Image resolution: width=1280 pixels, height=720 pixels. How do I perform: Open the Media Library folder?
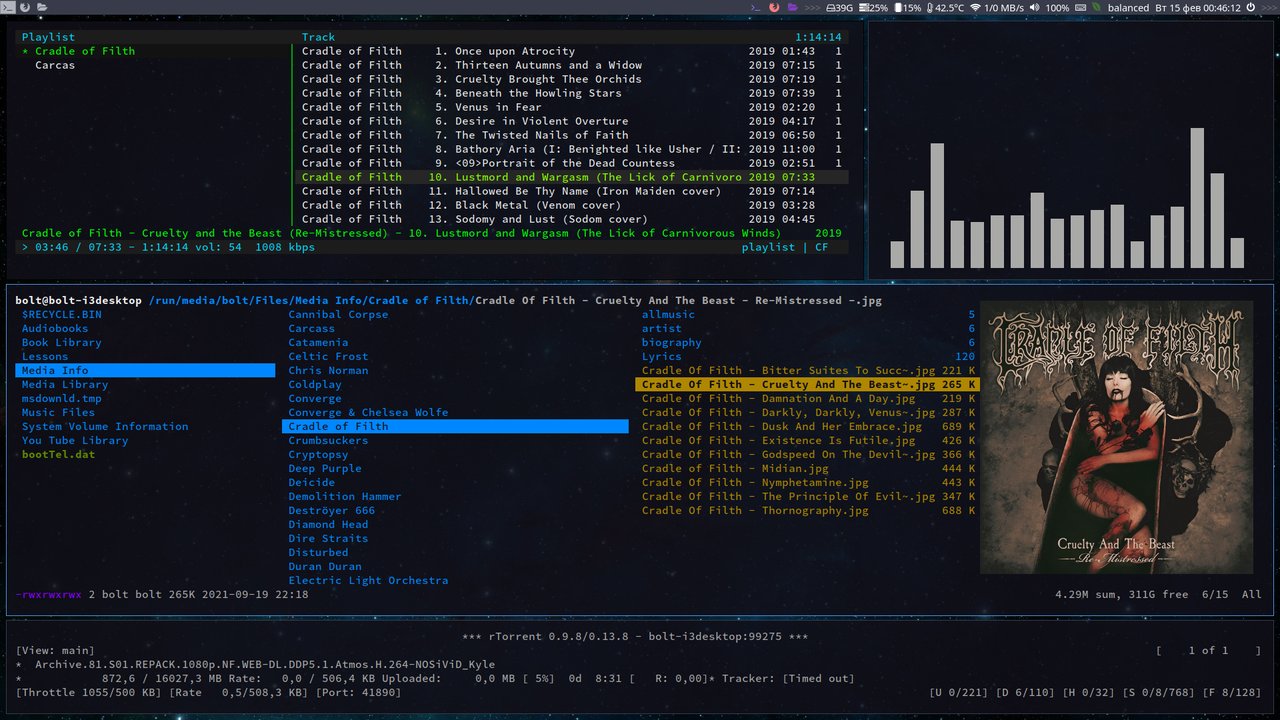pyautogui.click(x=65, y=384)
